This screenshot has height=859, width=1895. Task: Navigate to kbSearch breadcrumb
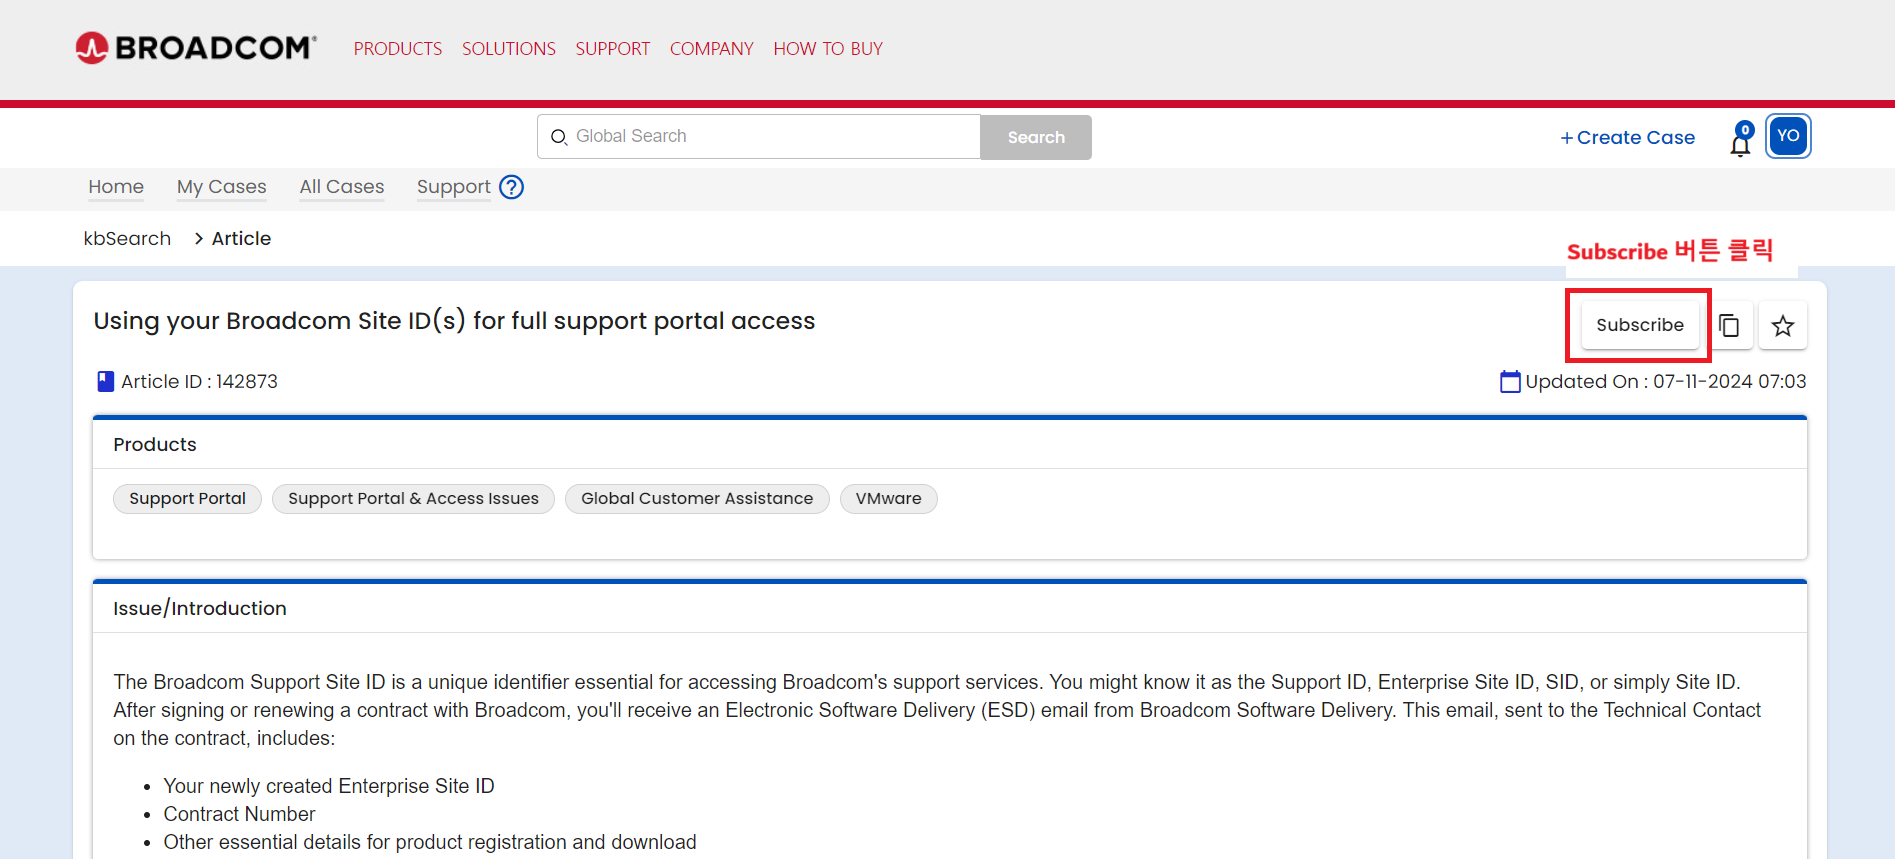(127, 239)
